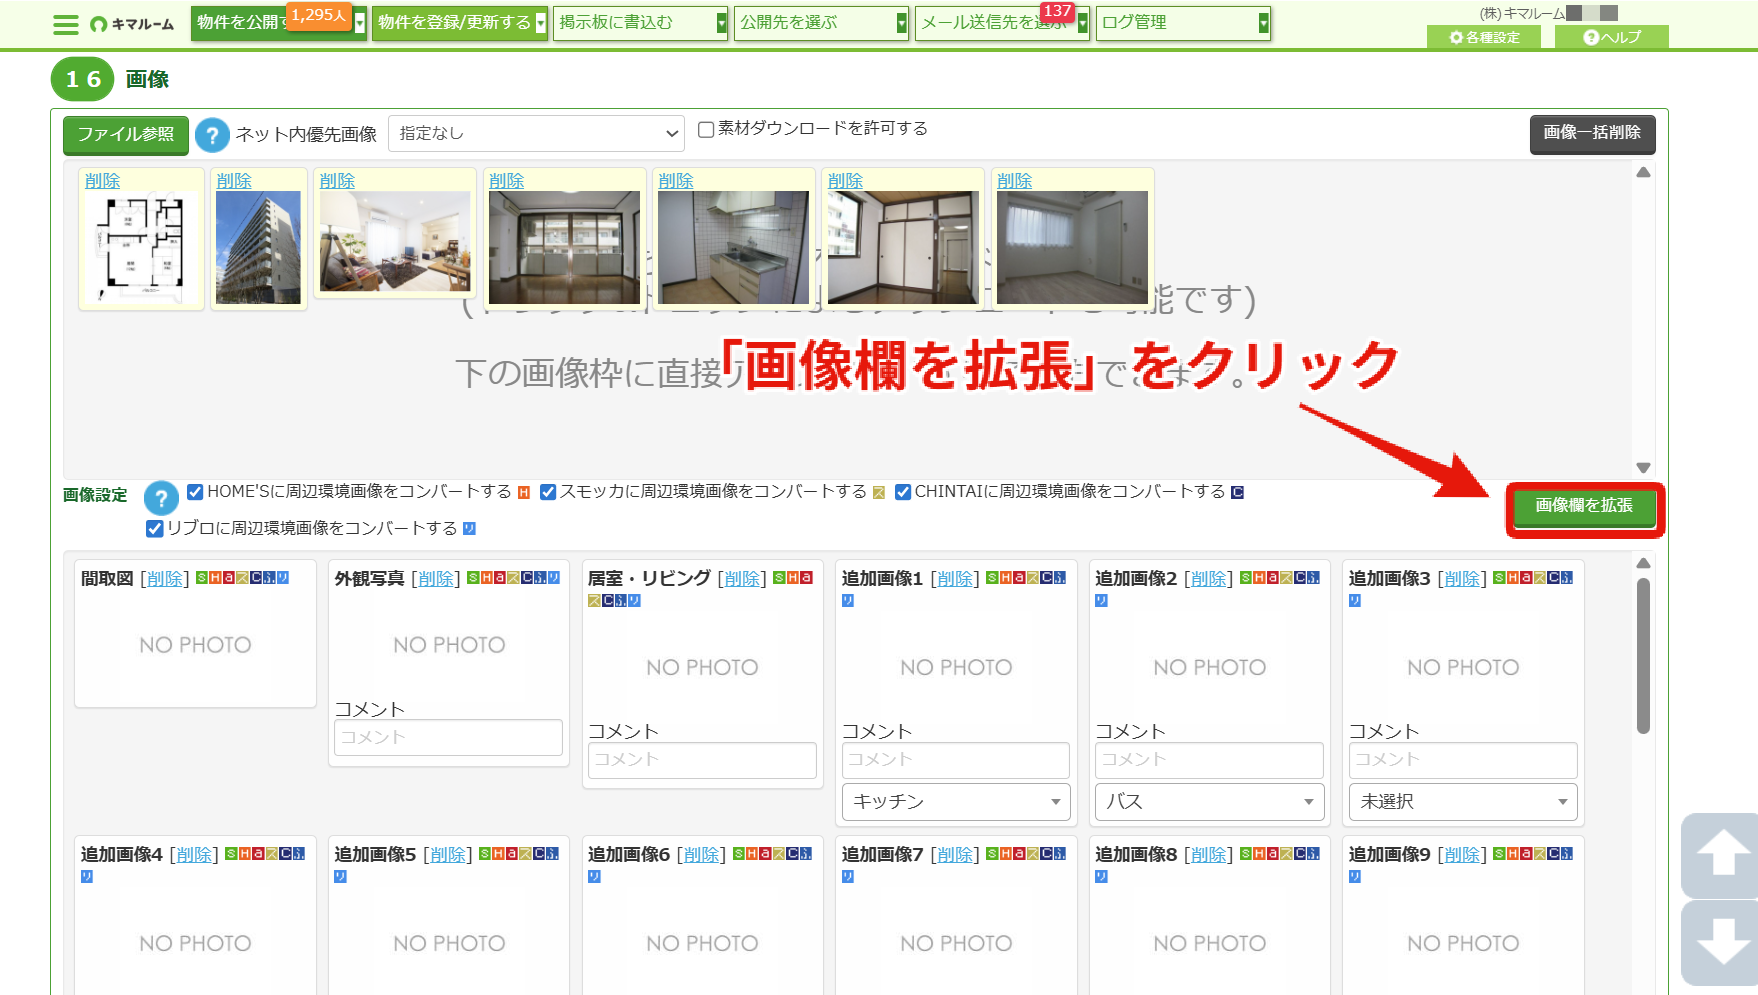Open the ヘルプ help button
The width and height of the screenshot is (1758, 995).
point(1612,37)
